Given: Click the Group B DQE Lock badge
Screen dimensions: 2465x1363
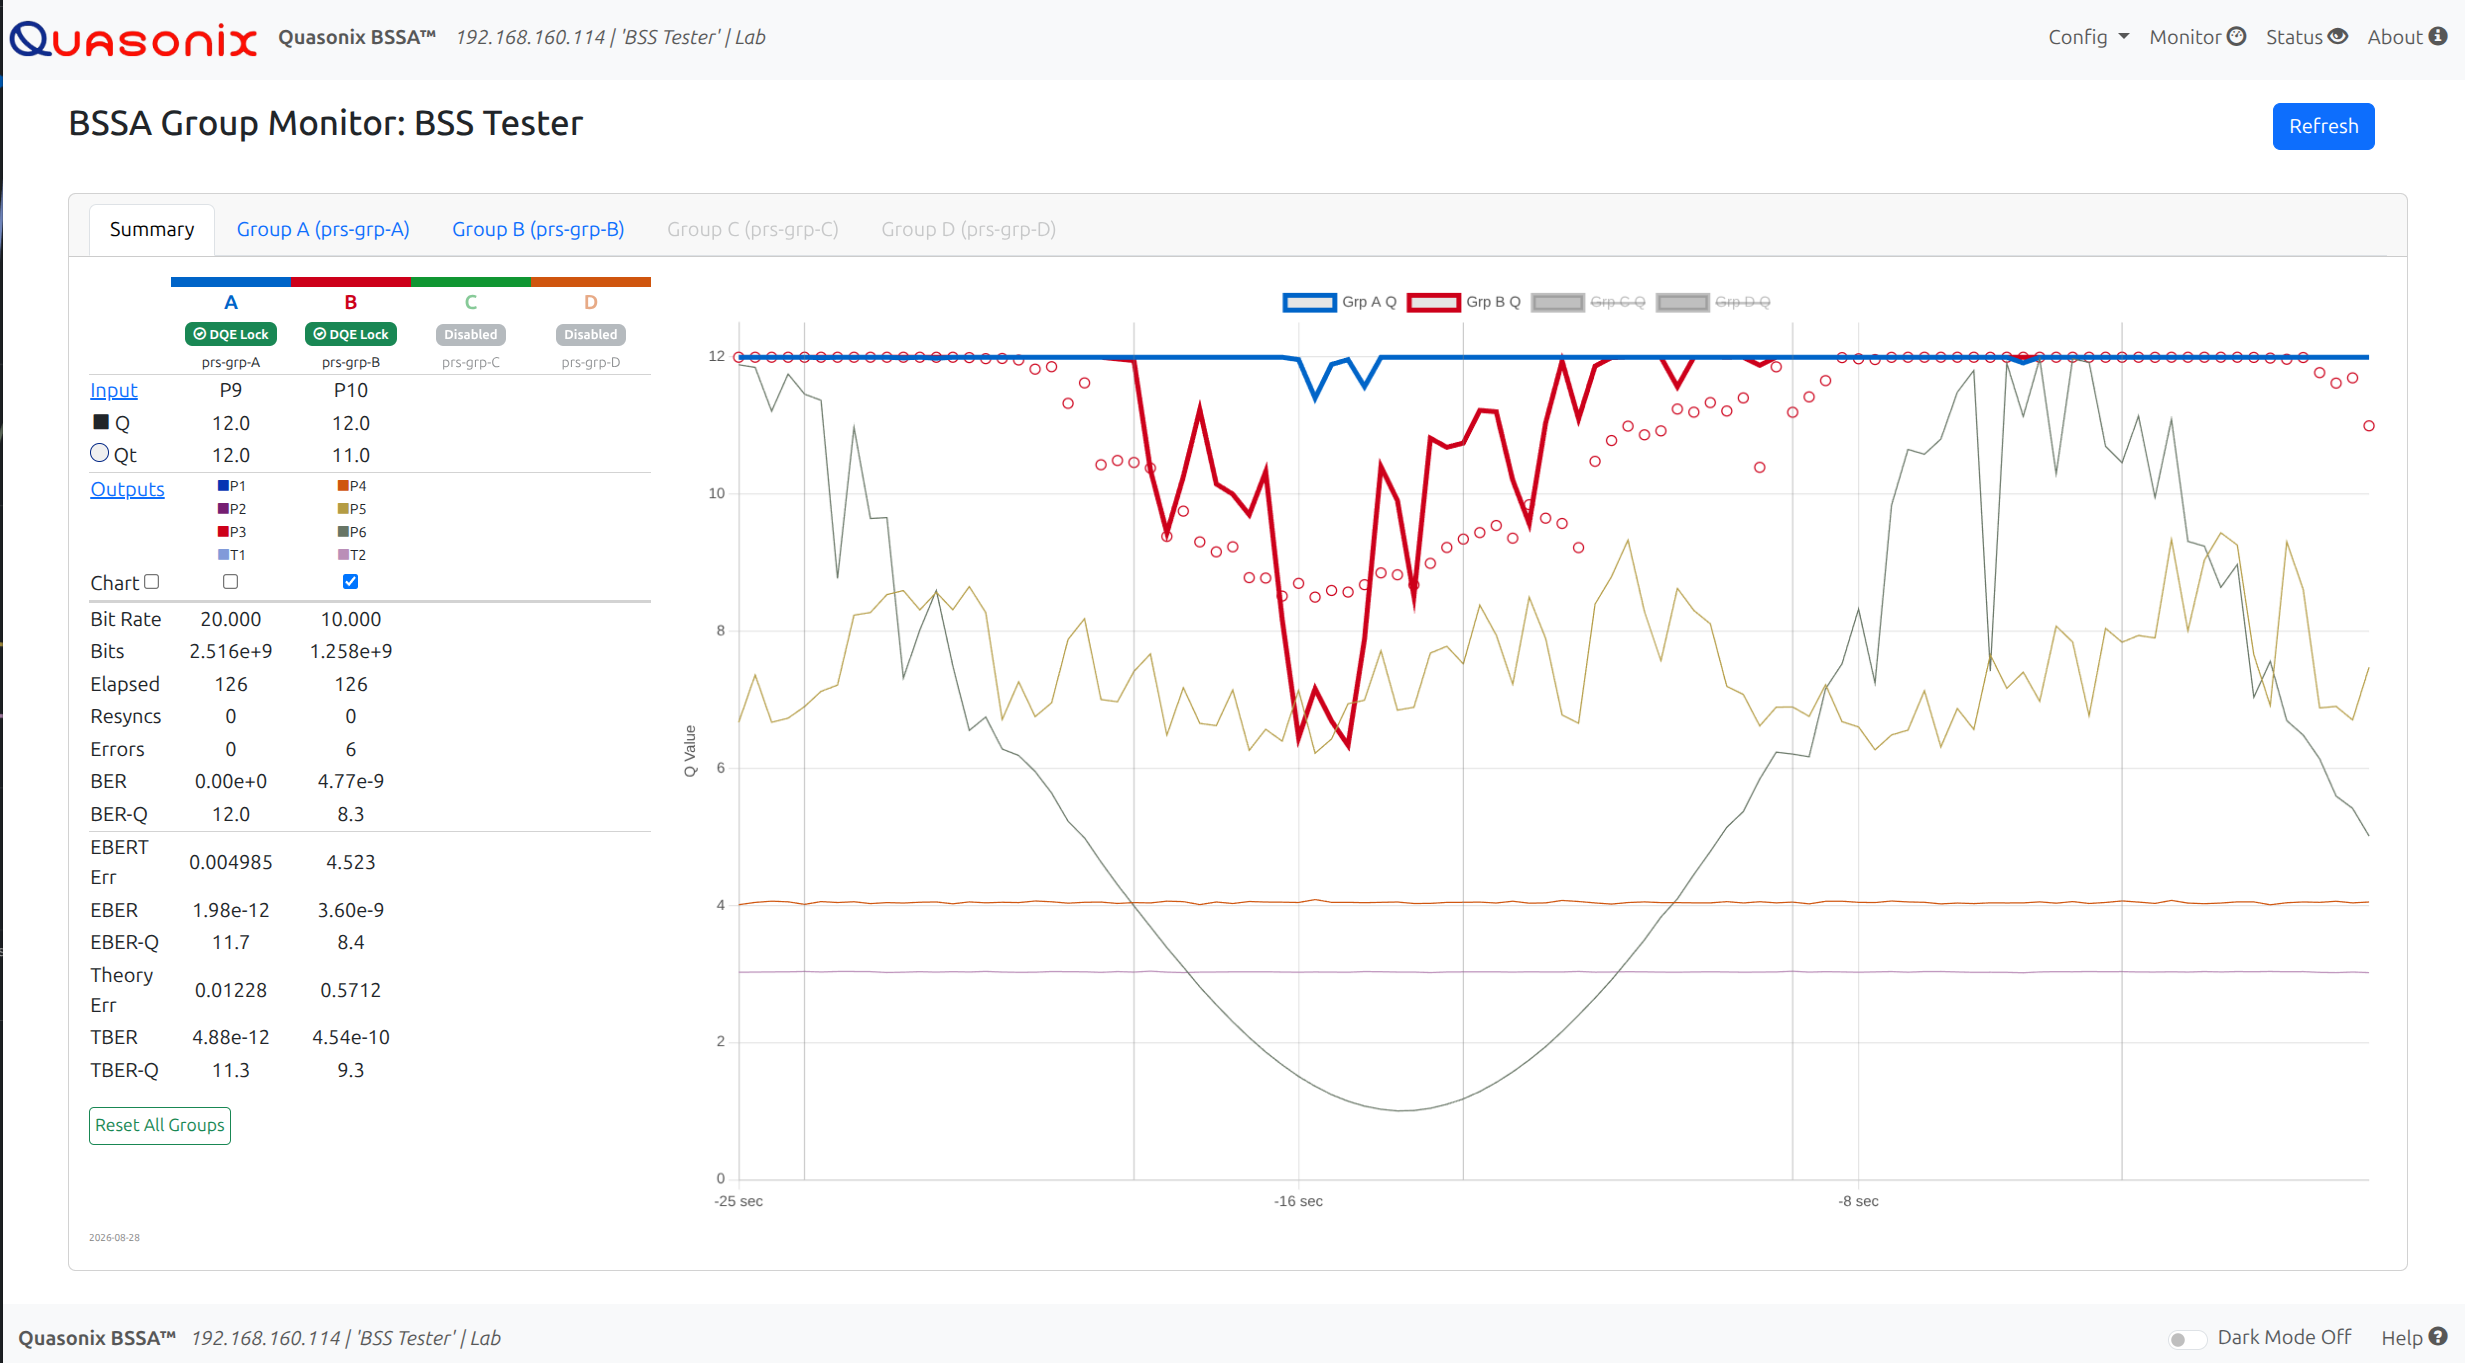Looking at the screenshot, I should click(351, 334).
